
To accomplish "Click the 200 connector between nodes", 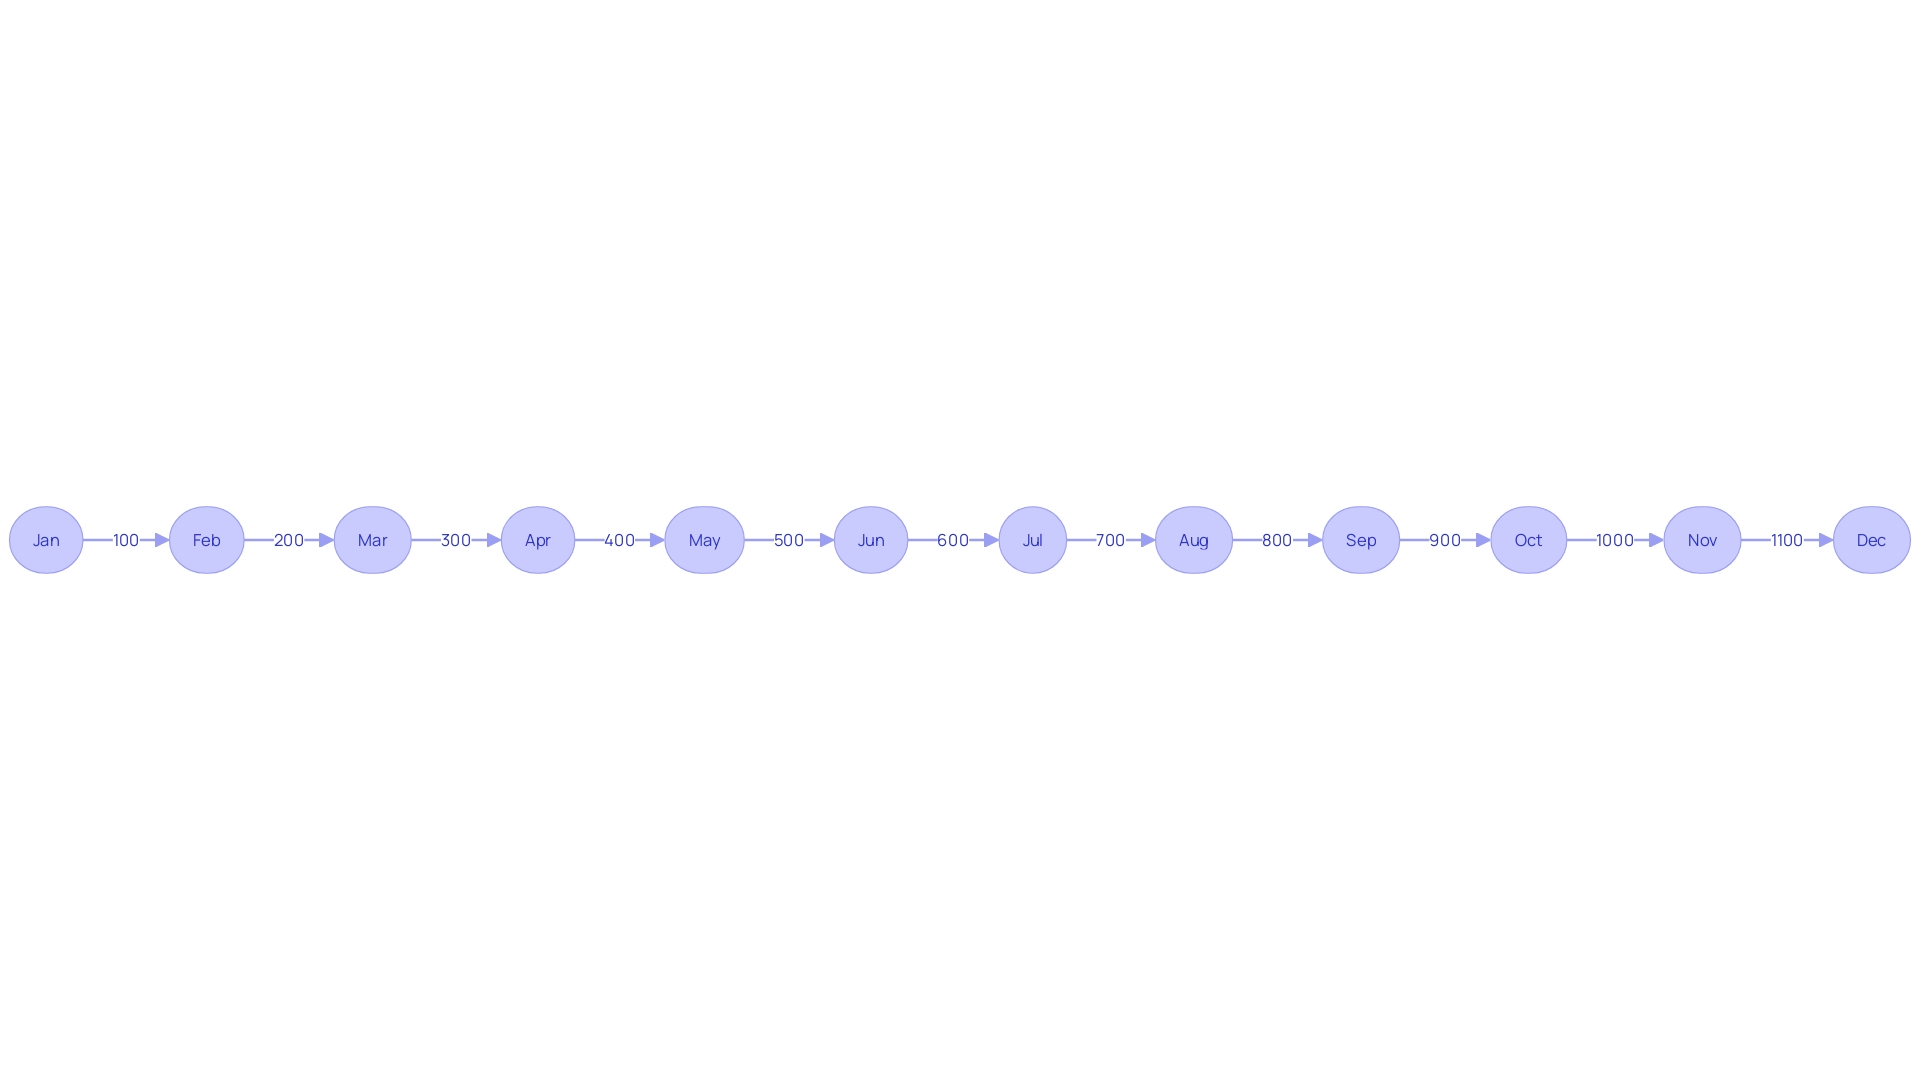I will (x=289, y=539).
